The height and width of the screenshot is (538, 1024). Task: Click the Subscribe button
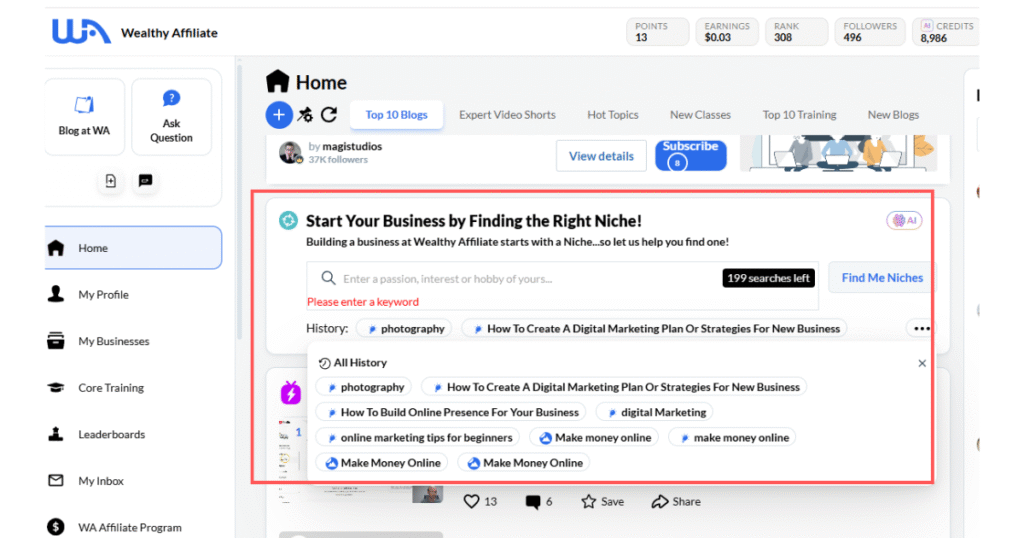tap(691, 155)
